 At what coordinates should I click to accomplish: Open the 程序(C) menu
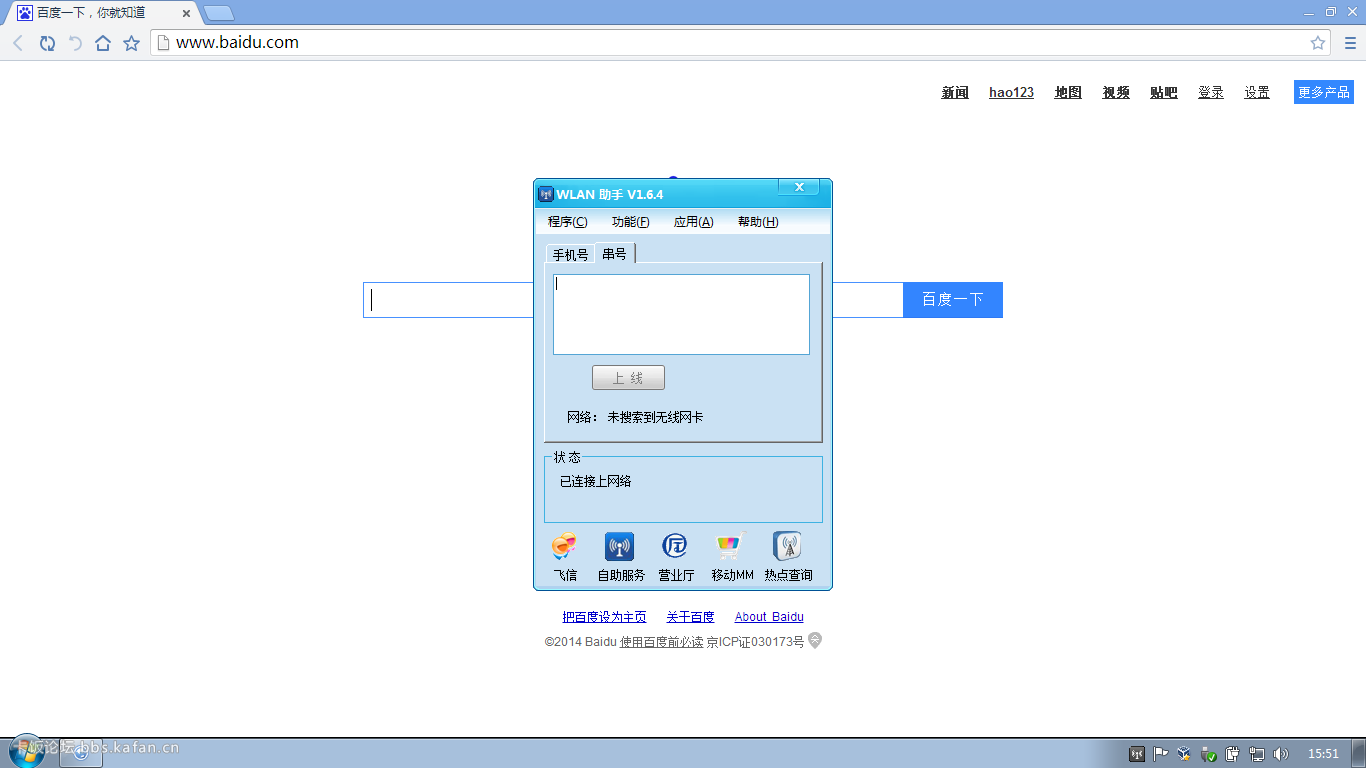(x=567, y=222)
